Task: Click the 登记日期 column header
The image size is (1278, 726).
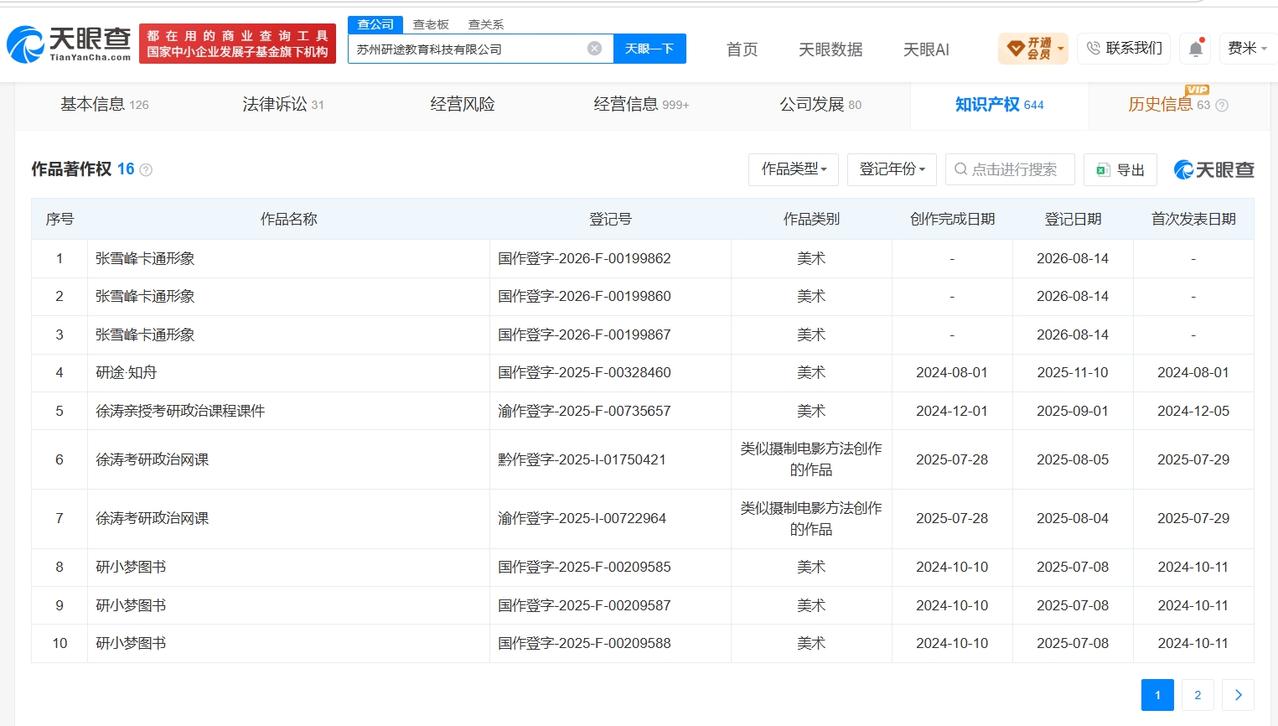Action: 1073,218
